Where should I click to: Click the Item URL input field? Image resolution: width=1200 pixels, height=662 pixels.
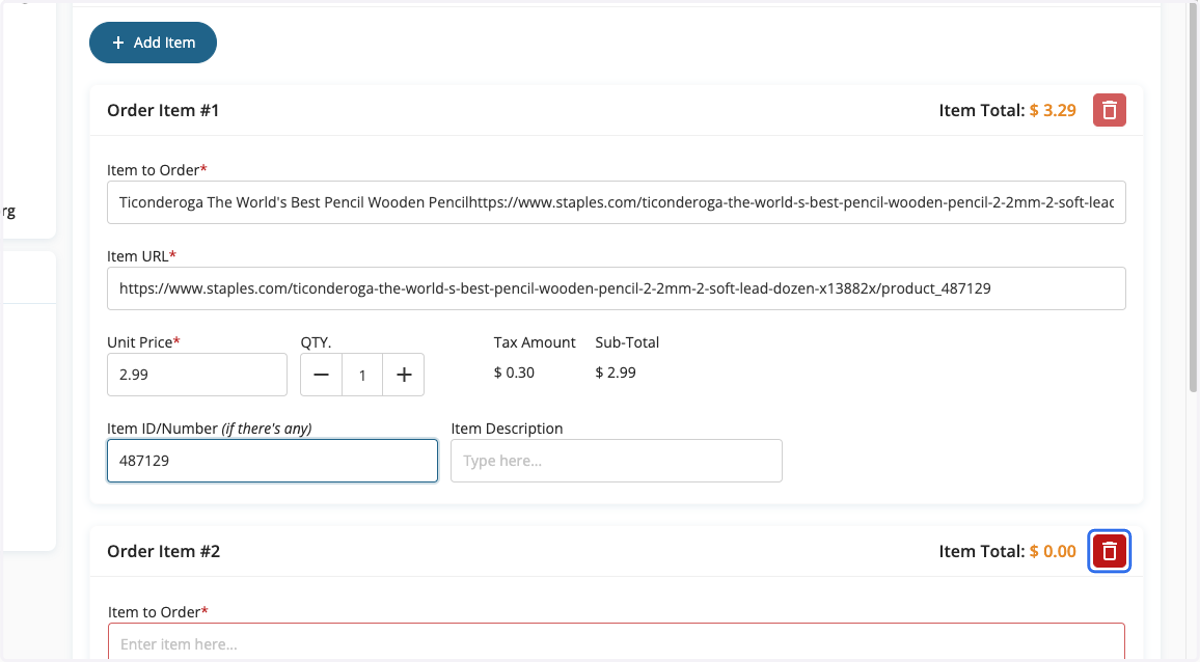click(616, 288)
